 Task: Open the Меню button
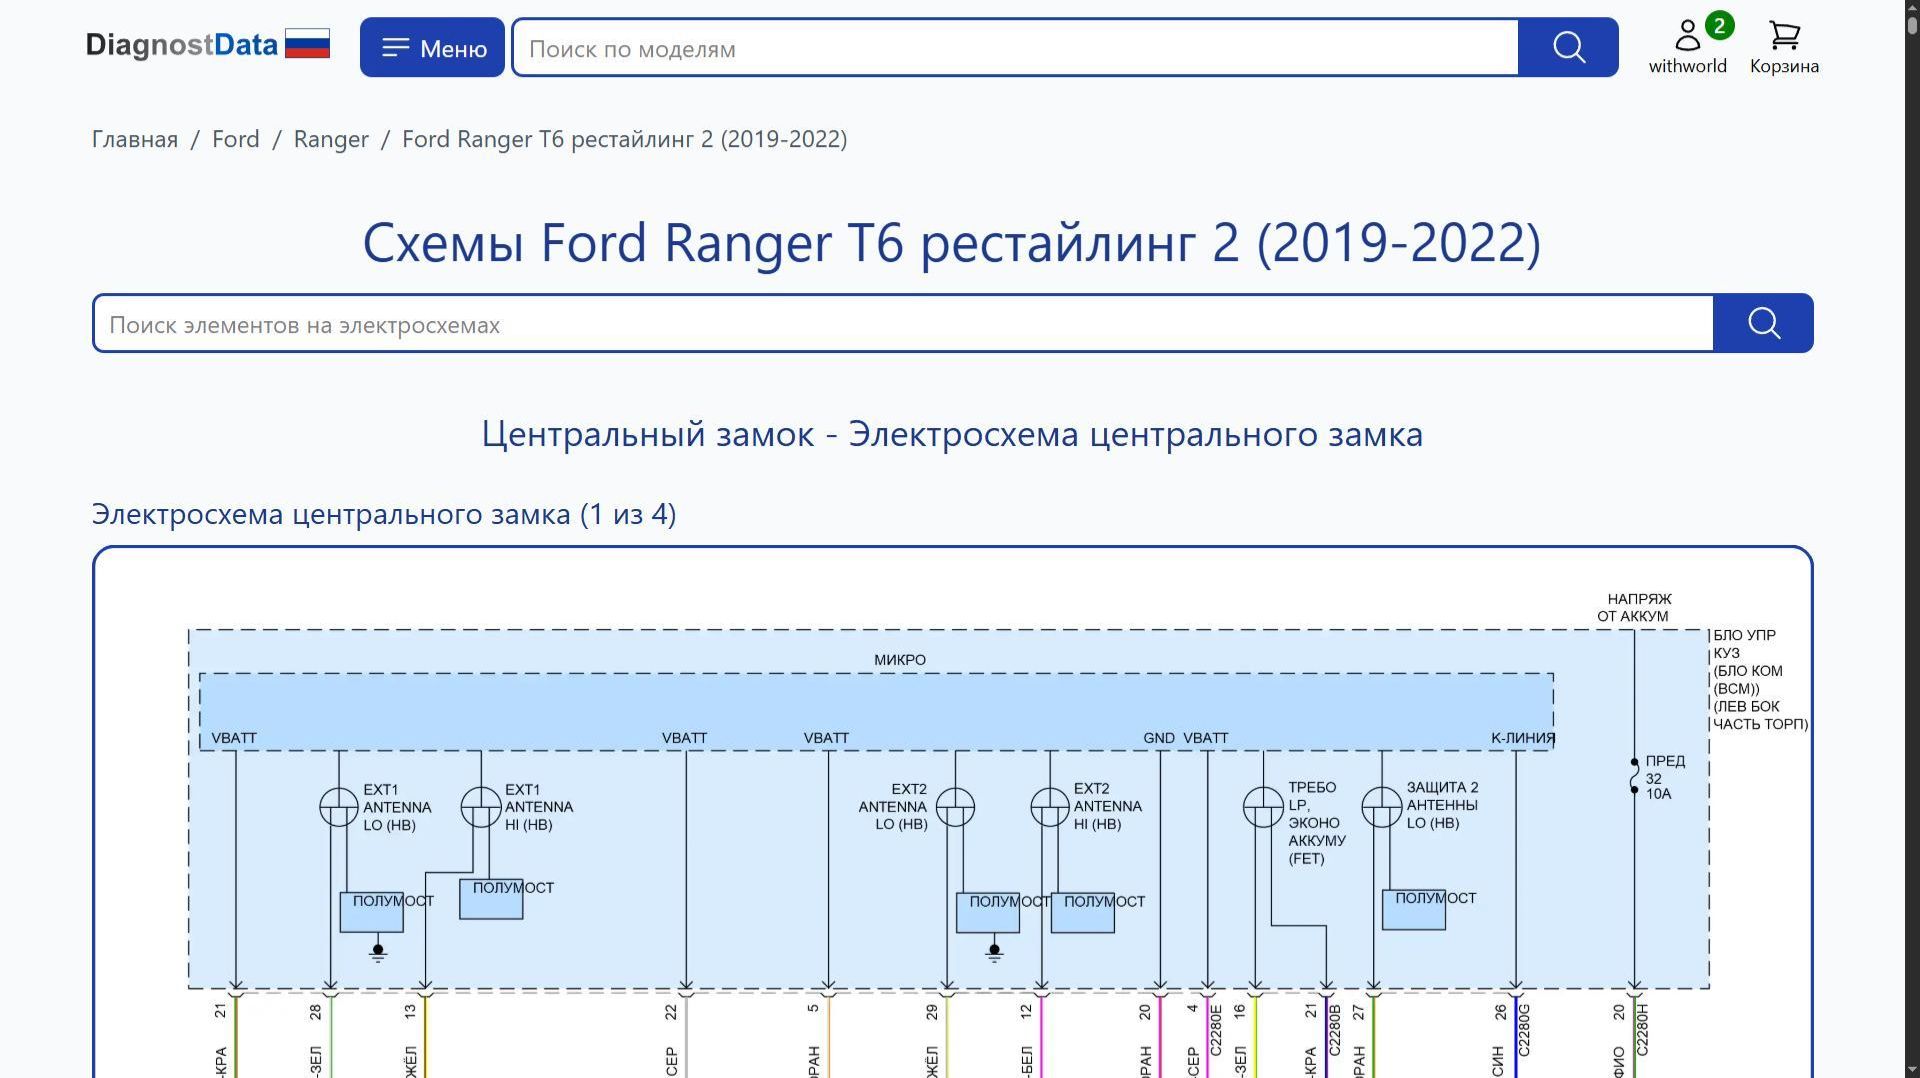click(x=432, y=47)
